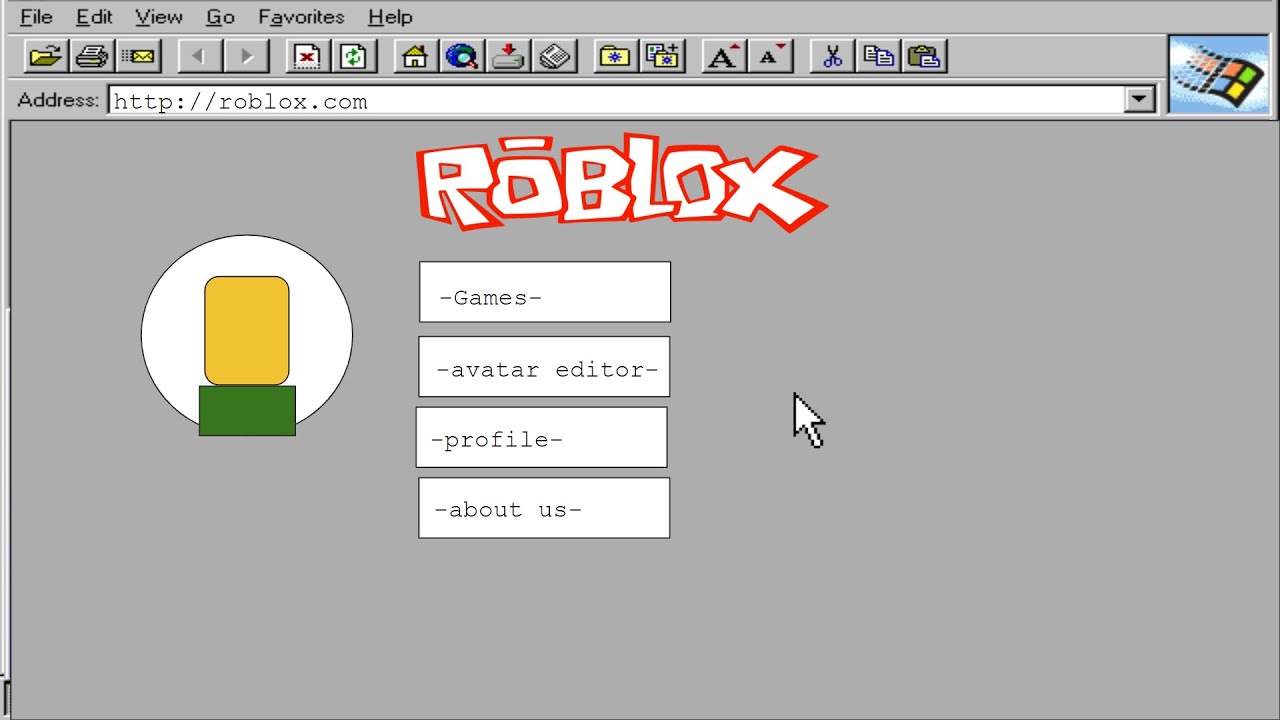Open the Help menu
Screen dimensions: 1280x720
[x=390, y=17]
